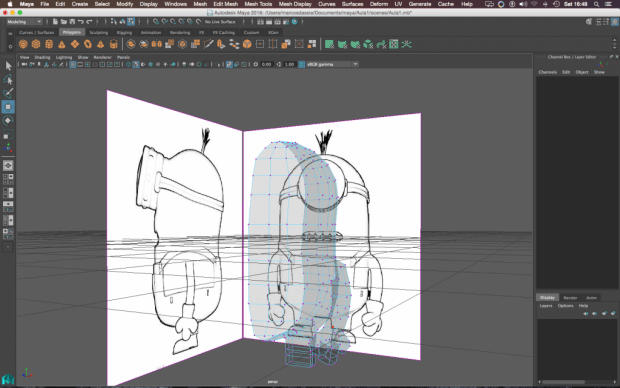Click the last green UV shelf icon
This screenshot has height=388, width=620.
(x=406, y=44)
